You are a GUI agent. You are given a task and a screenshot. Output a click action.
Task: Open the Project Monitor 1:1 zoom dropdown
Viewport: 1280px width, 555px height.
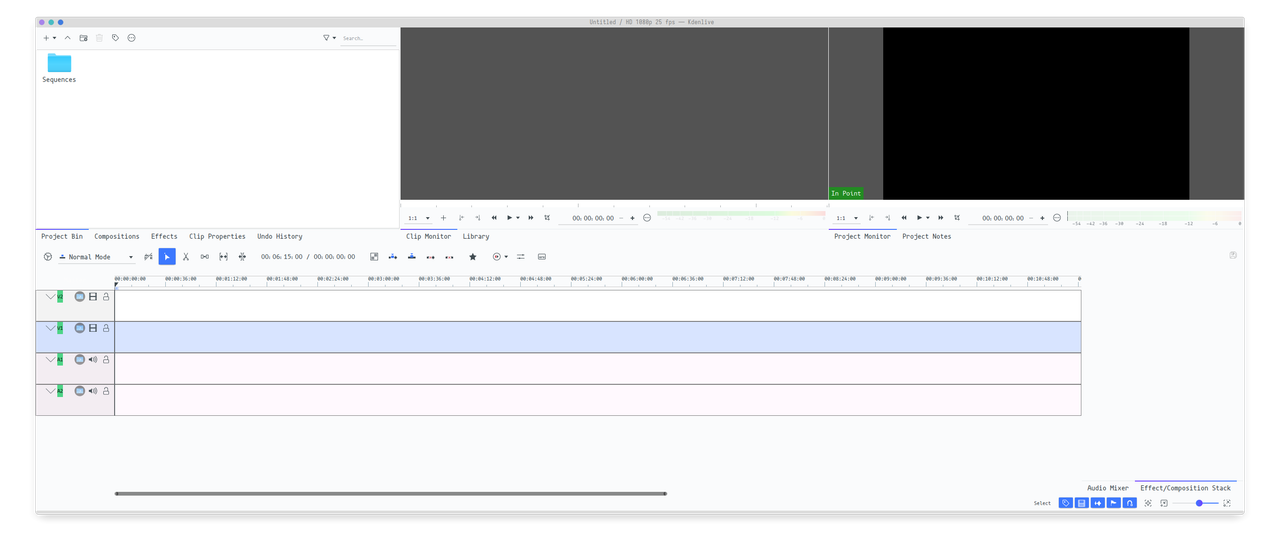[847, 218]
